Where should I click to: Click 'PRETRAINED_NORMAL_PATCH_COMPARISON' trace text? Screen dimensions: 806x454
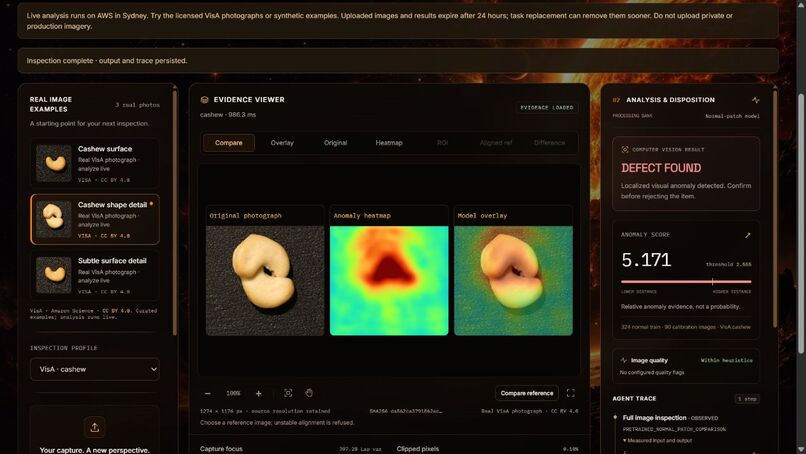coord(674,429)
